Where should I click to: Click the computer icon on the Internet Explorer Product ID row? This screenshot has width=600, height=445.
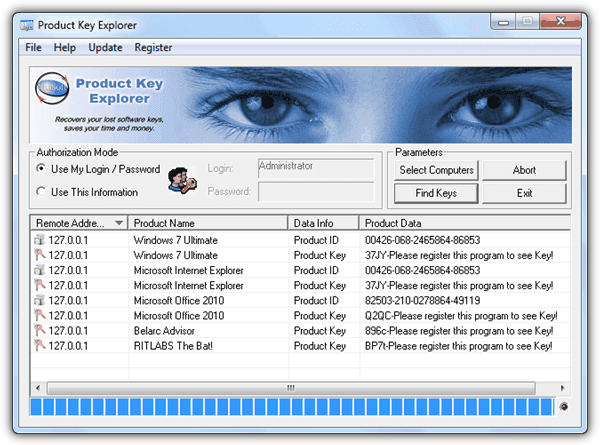click(x=39, y=270)
